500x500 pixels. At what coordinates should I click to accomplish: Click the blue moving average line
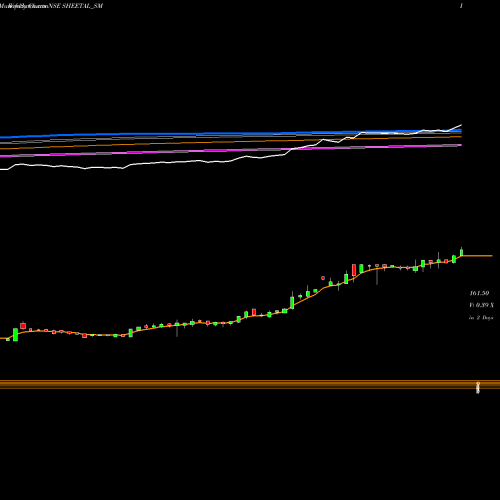pyautogui.click(x=231, y=133)
